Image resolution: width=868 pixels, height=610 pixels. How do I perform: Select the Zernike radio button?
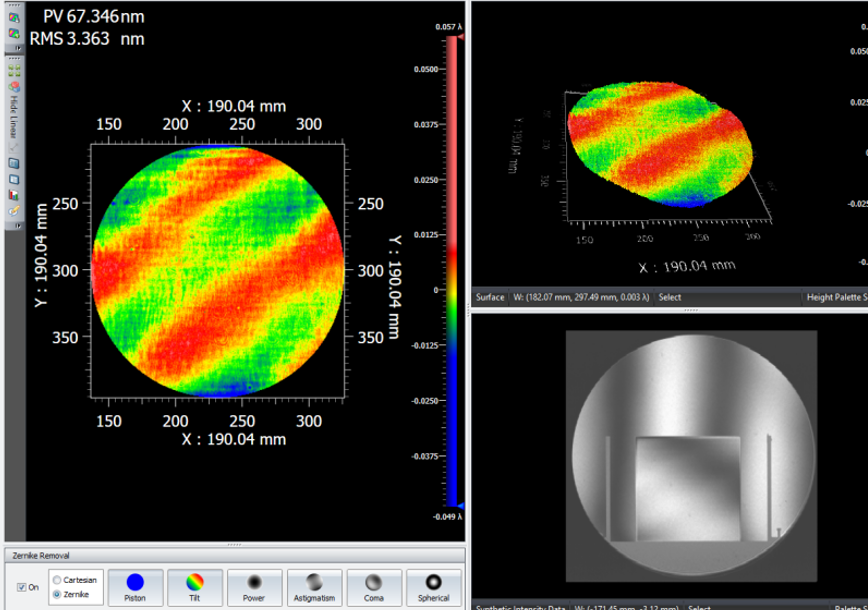coord(56,594)
